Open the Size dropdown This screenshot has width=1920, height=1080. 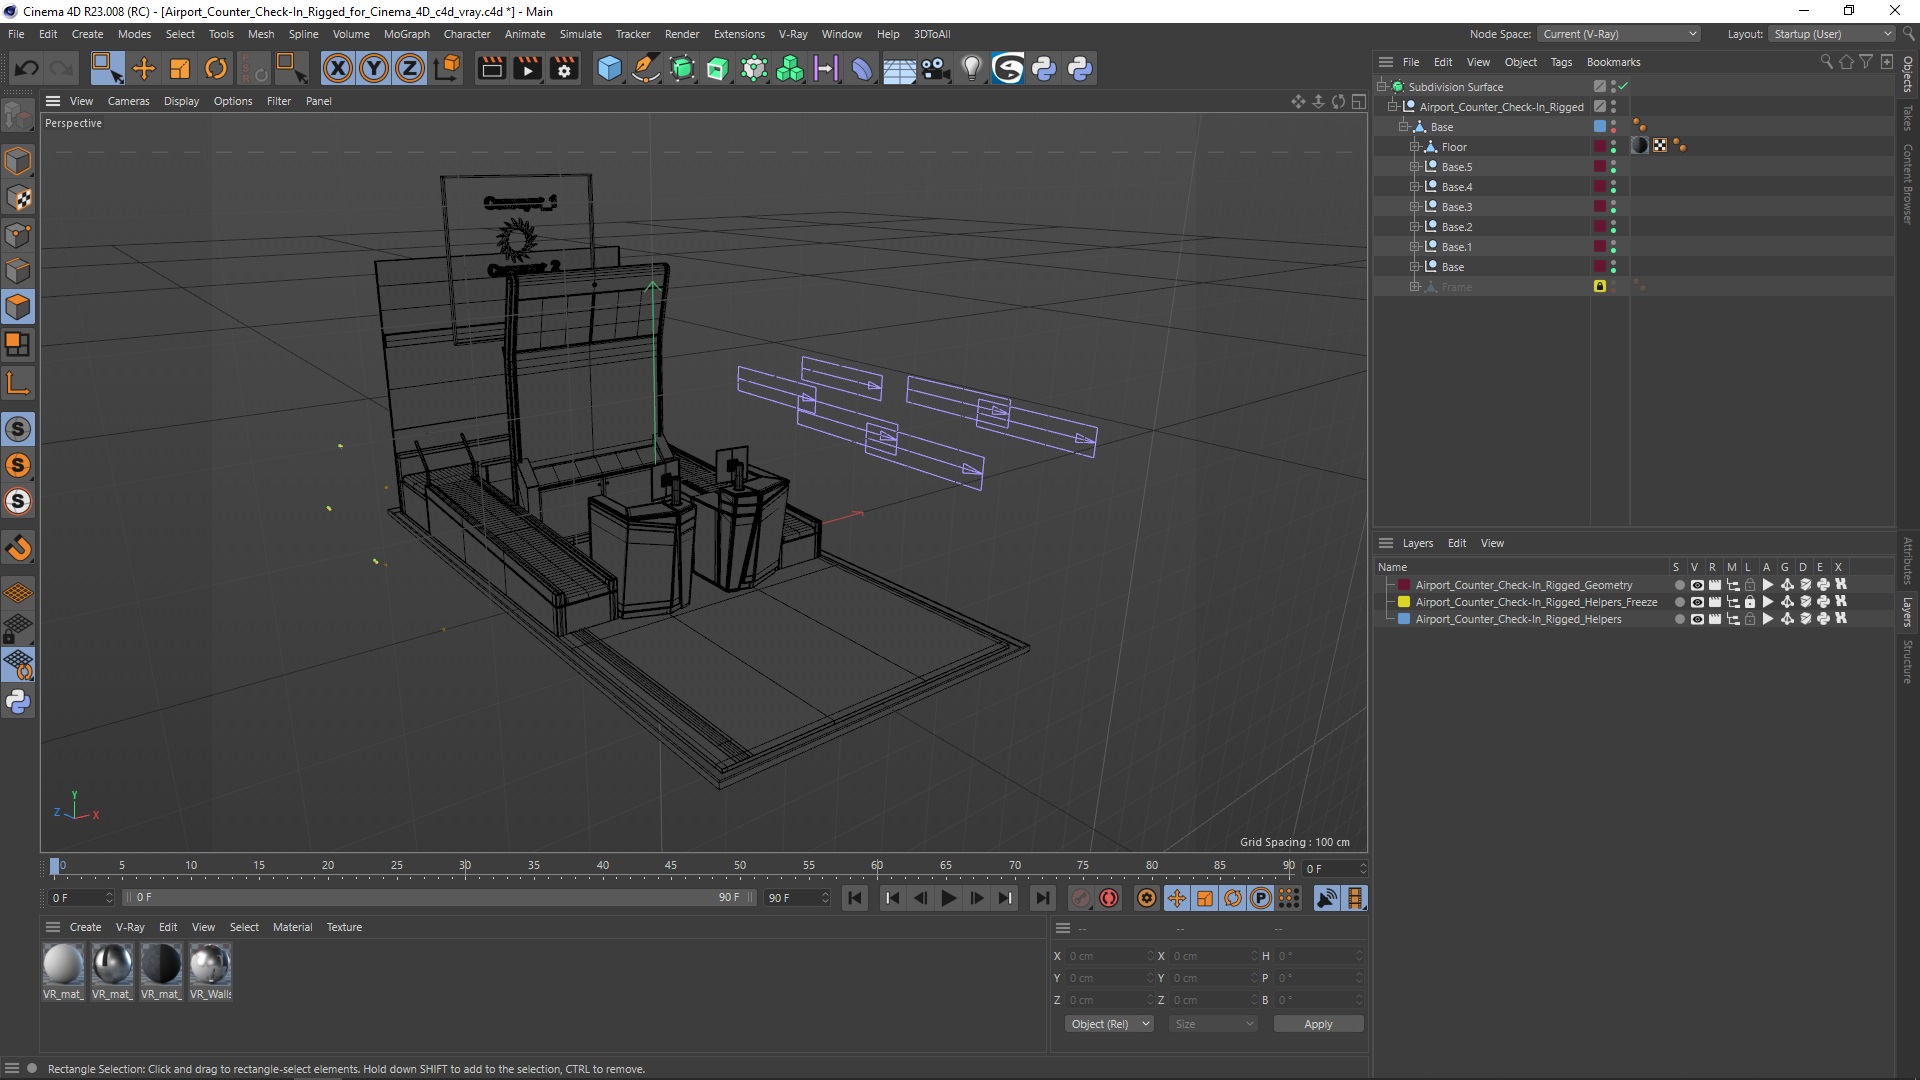[x=1213, y=1024]
